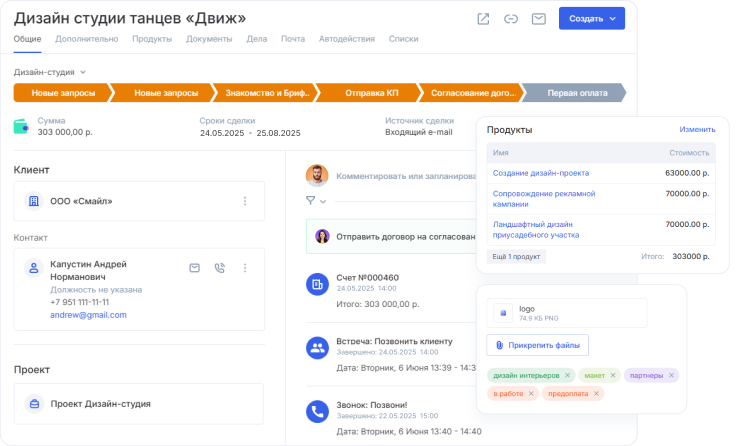Open three-dot menu for ООО «Смайл»

pyautogui.click(x=245, y=201)
